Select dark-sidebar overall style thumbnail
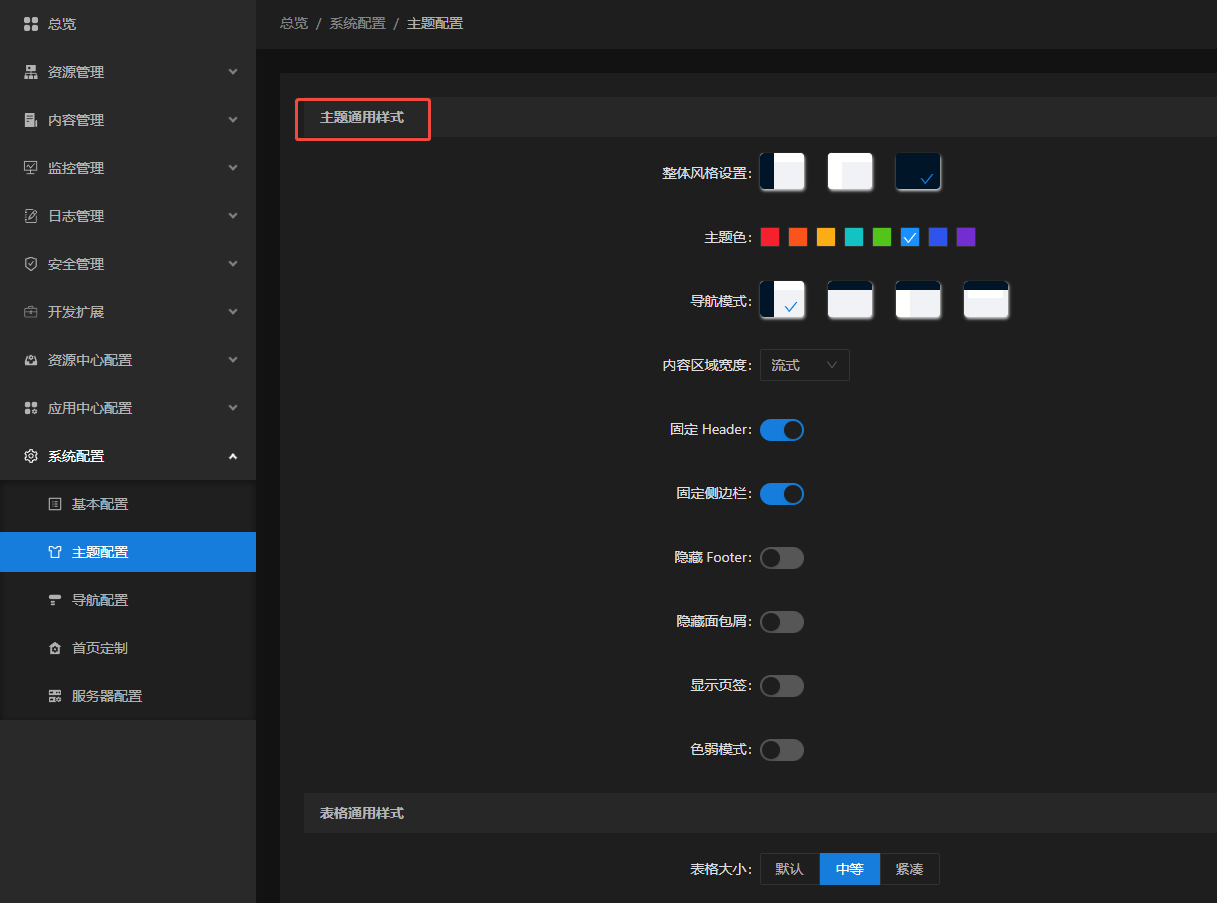 [782, 172]
